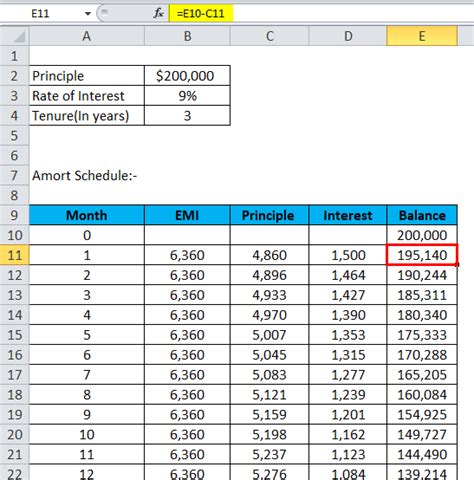Screen dimensions: 474x480
Task: Select row 1 header
Action: (x=14, y=56)
